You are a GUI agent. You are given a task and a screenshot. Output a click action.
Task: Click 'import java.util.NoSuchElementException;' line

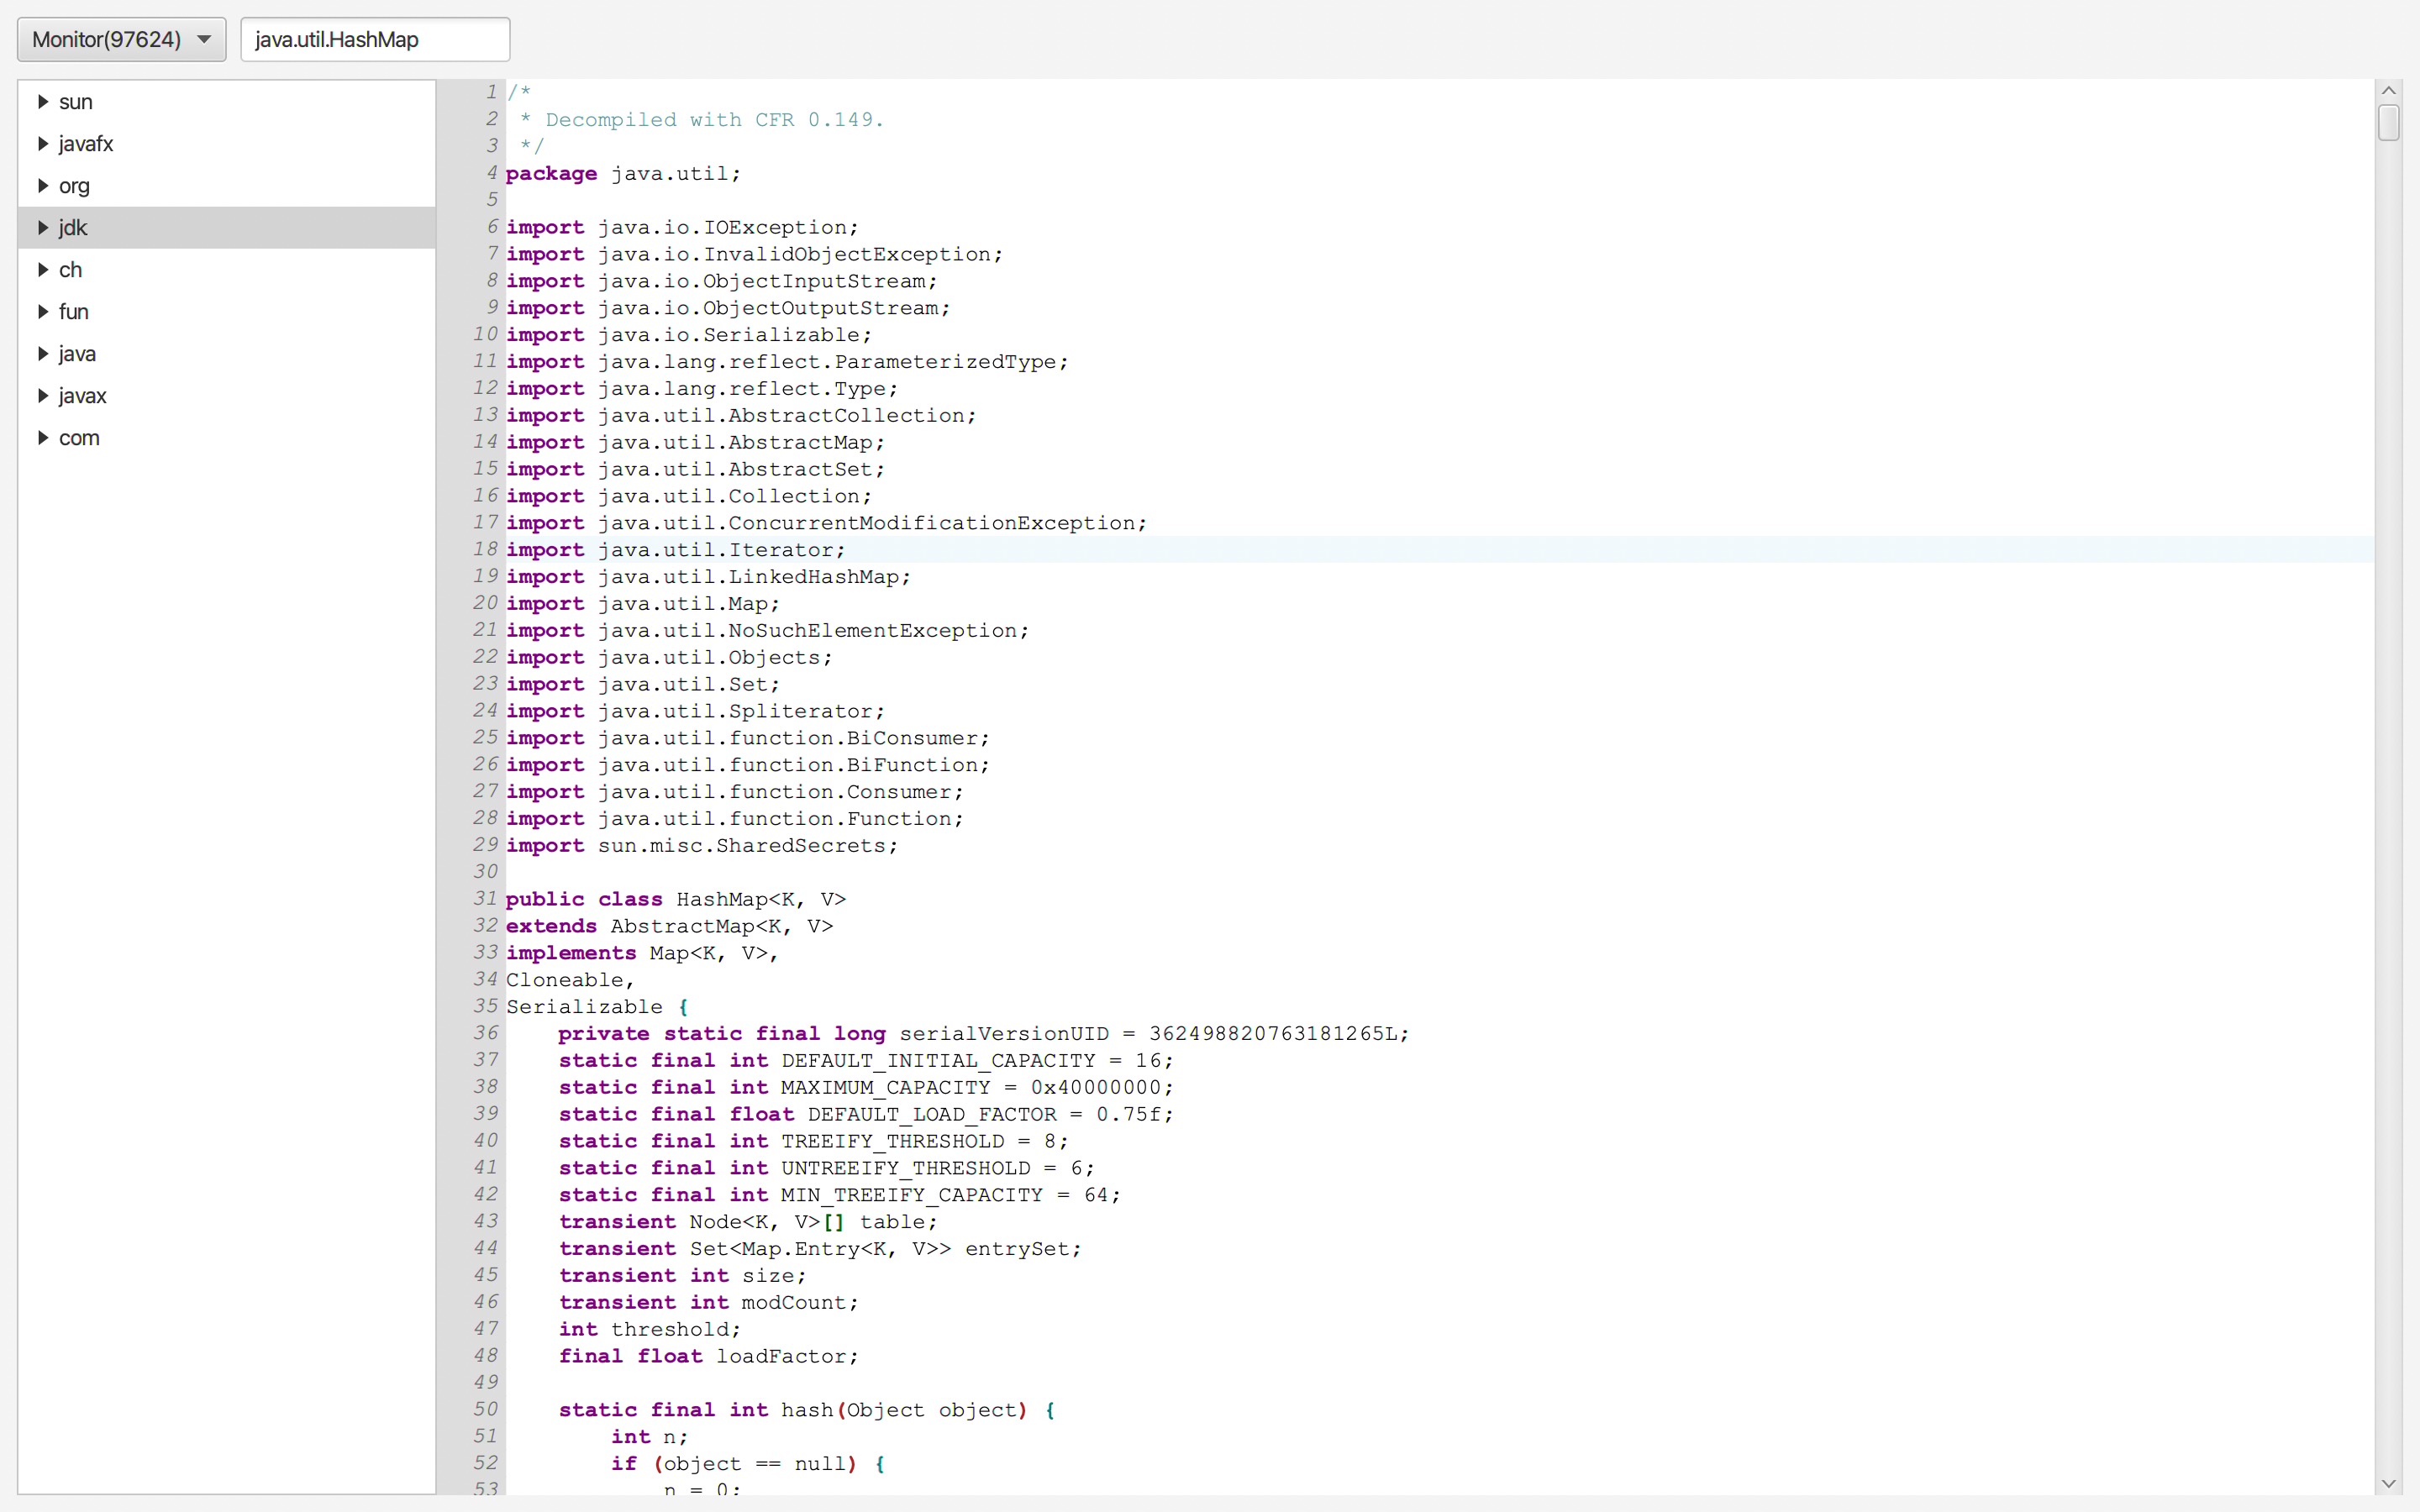coord(767,631)
